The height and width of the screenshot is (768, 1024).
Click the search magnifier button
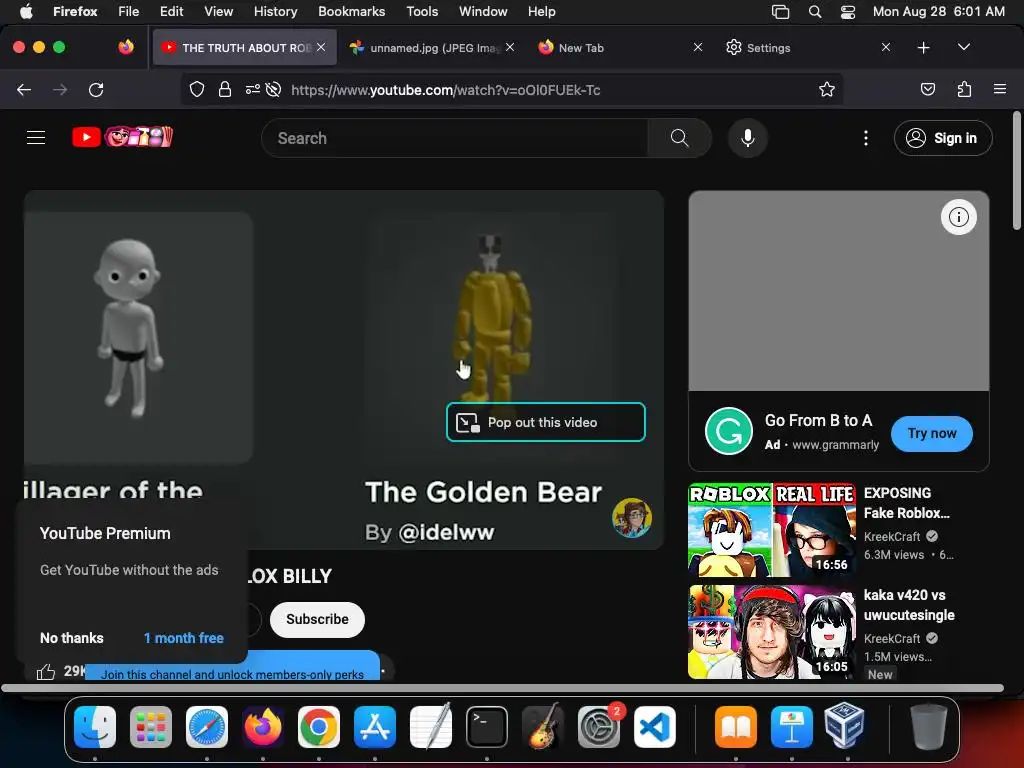coord(679,138)
